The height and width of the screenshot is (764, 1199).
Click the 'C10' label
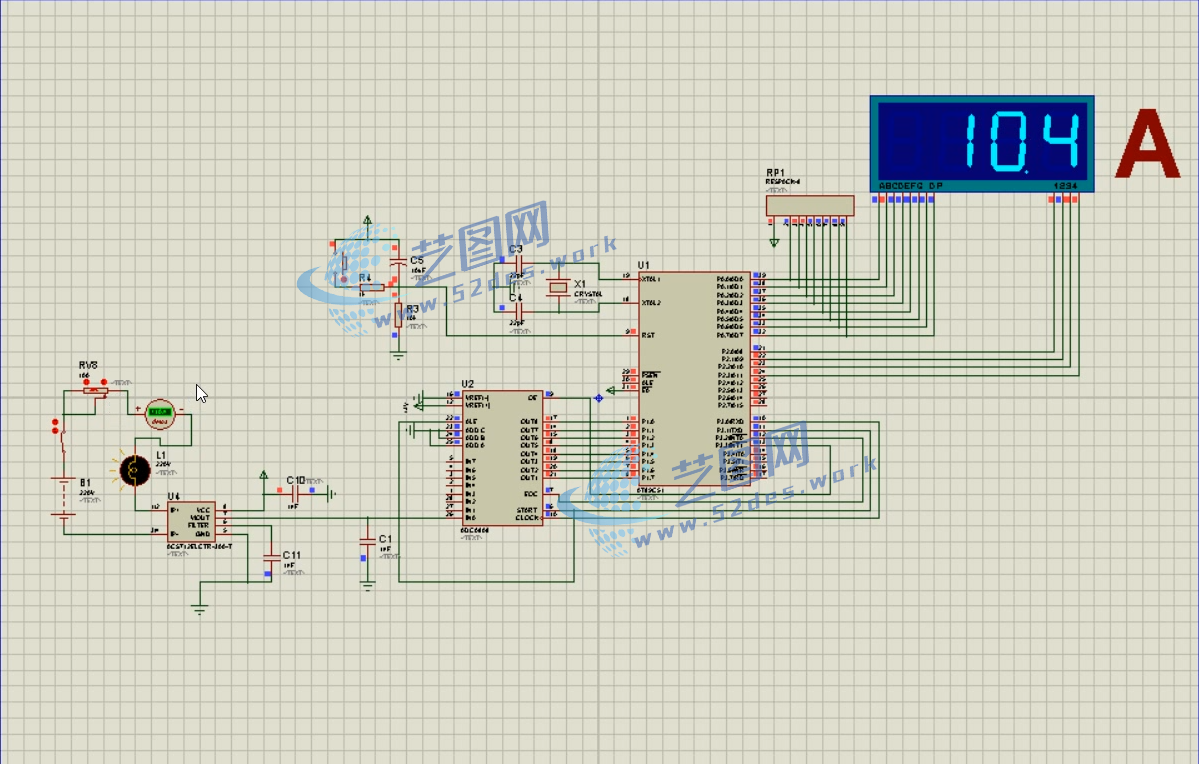(x=296, y=480)
